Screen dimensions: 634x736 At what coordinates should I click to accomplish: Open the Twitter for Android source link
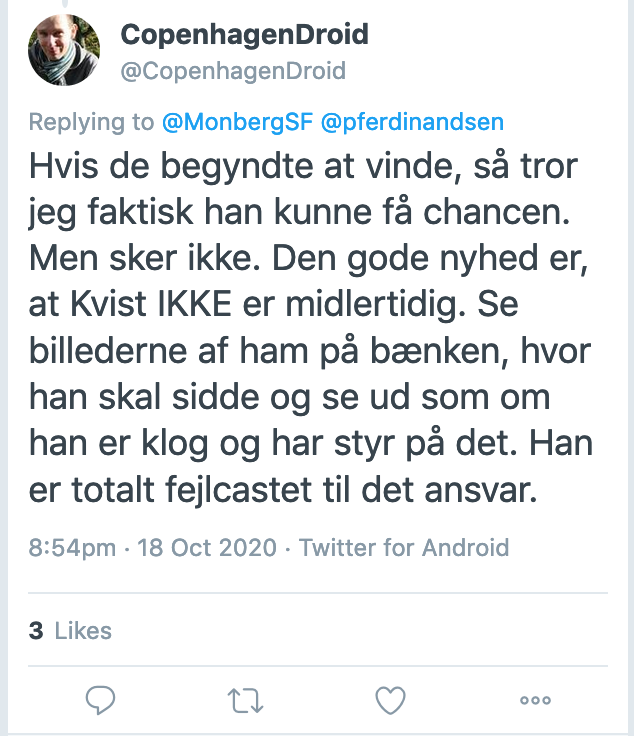pos(404,548)
